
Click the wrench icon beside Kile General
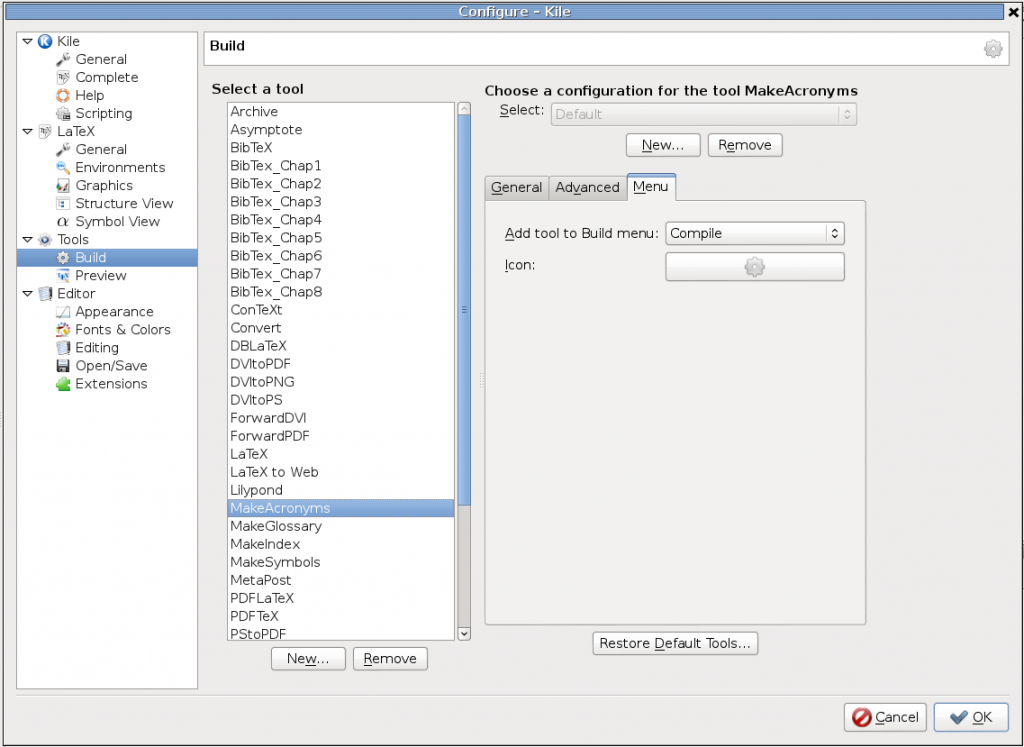coord(63,59)
